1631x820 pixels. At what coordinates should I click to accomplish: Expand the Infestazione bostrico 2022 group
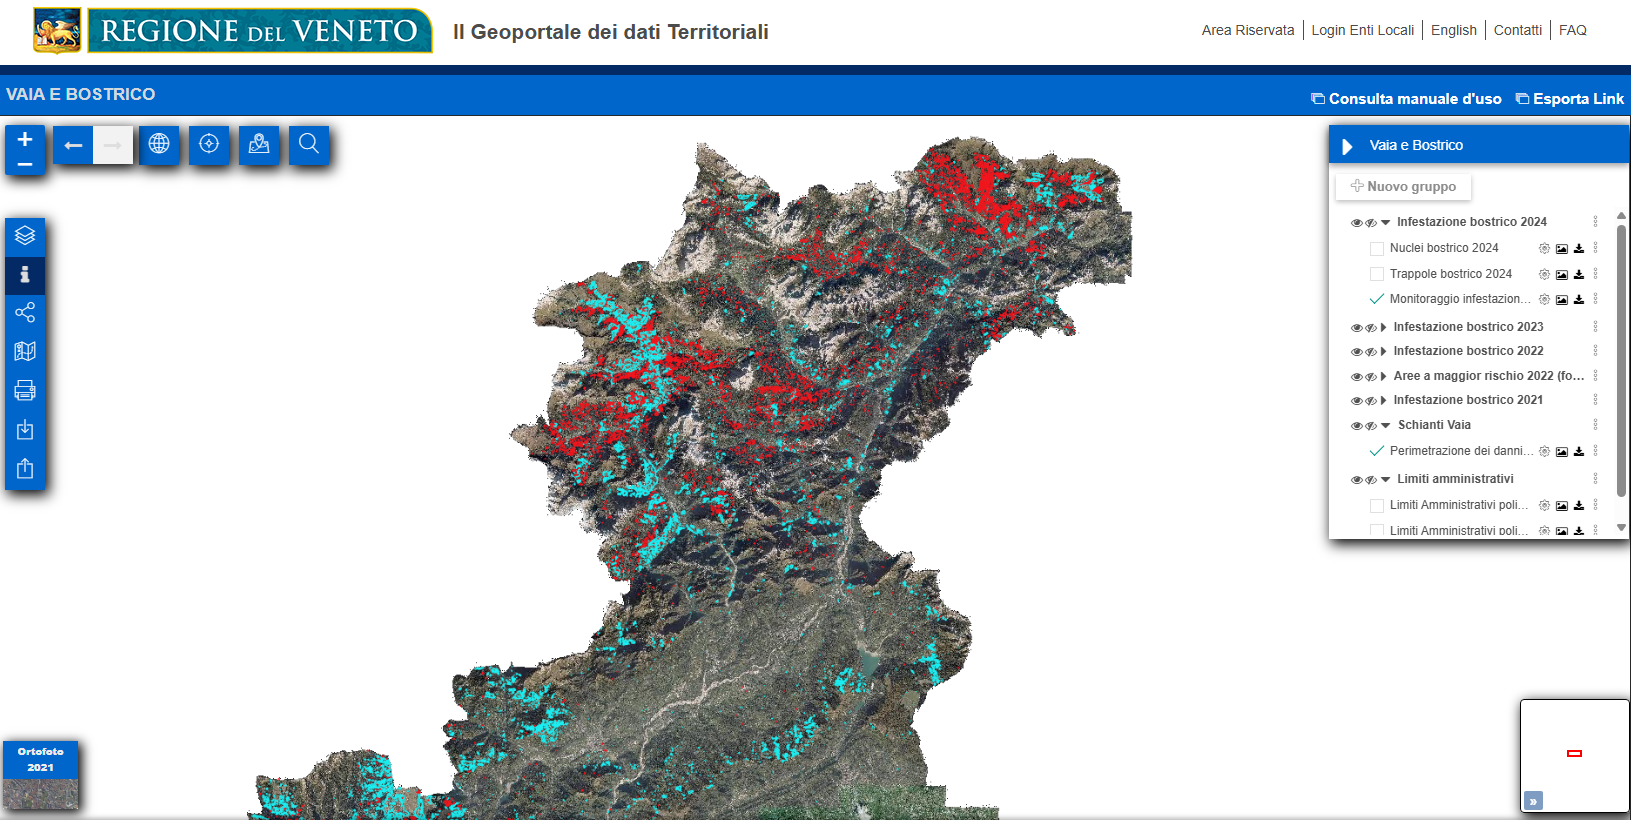coord(1384,351)
